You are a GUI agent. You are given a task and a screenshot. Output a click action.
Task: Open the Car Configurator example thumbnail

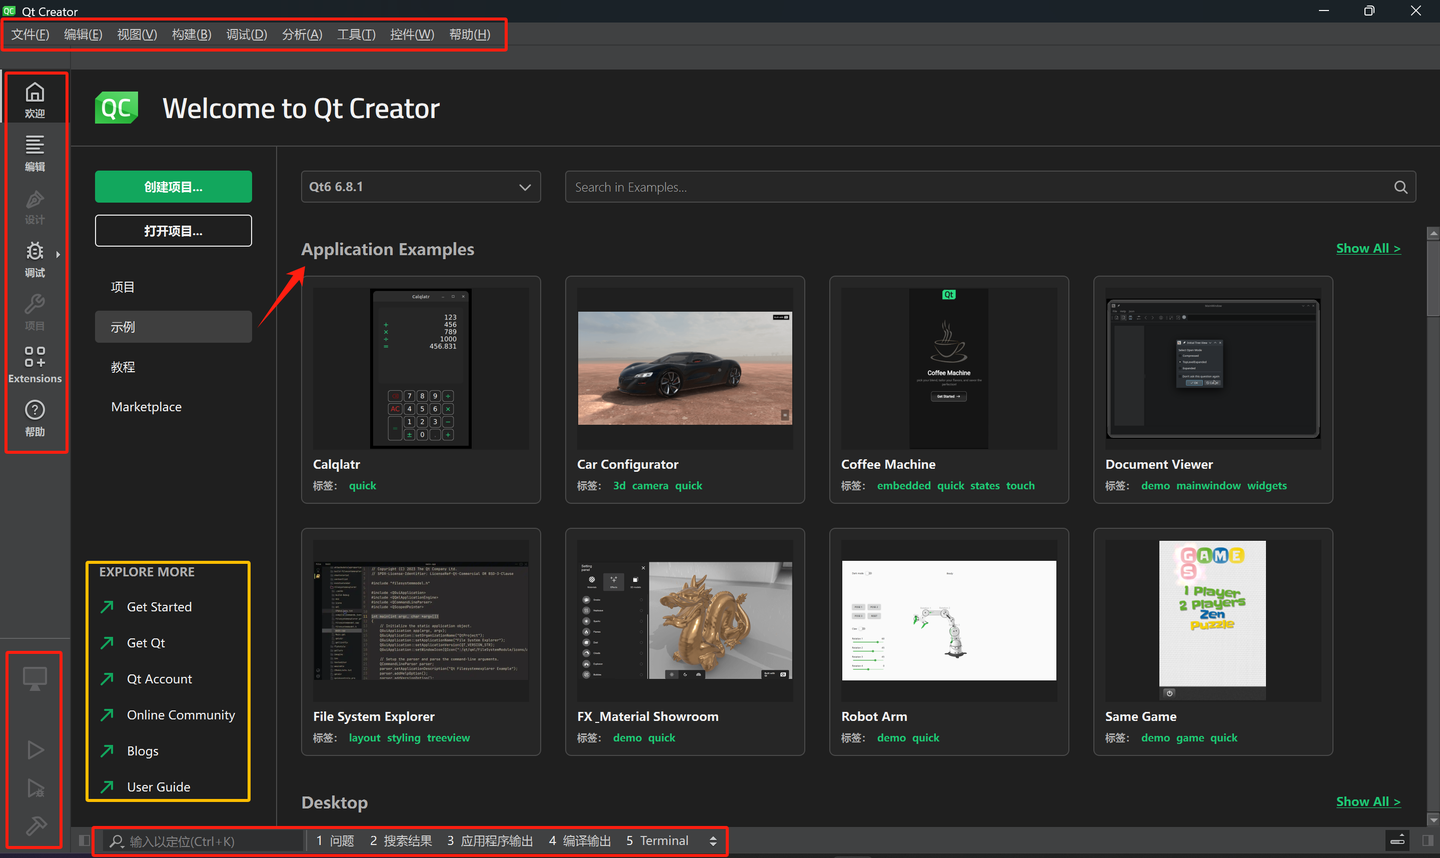[x=685, y=368]
